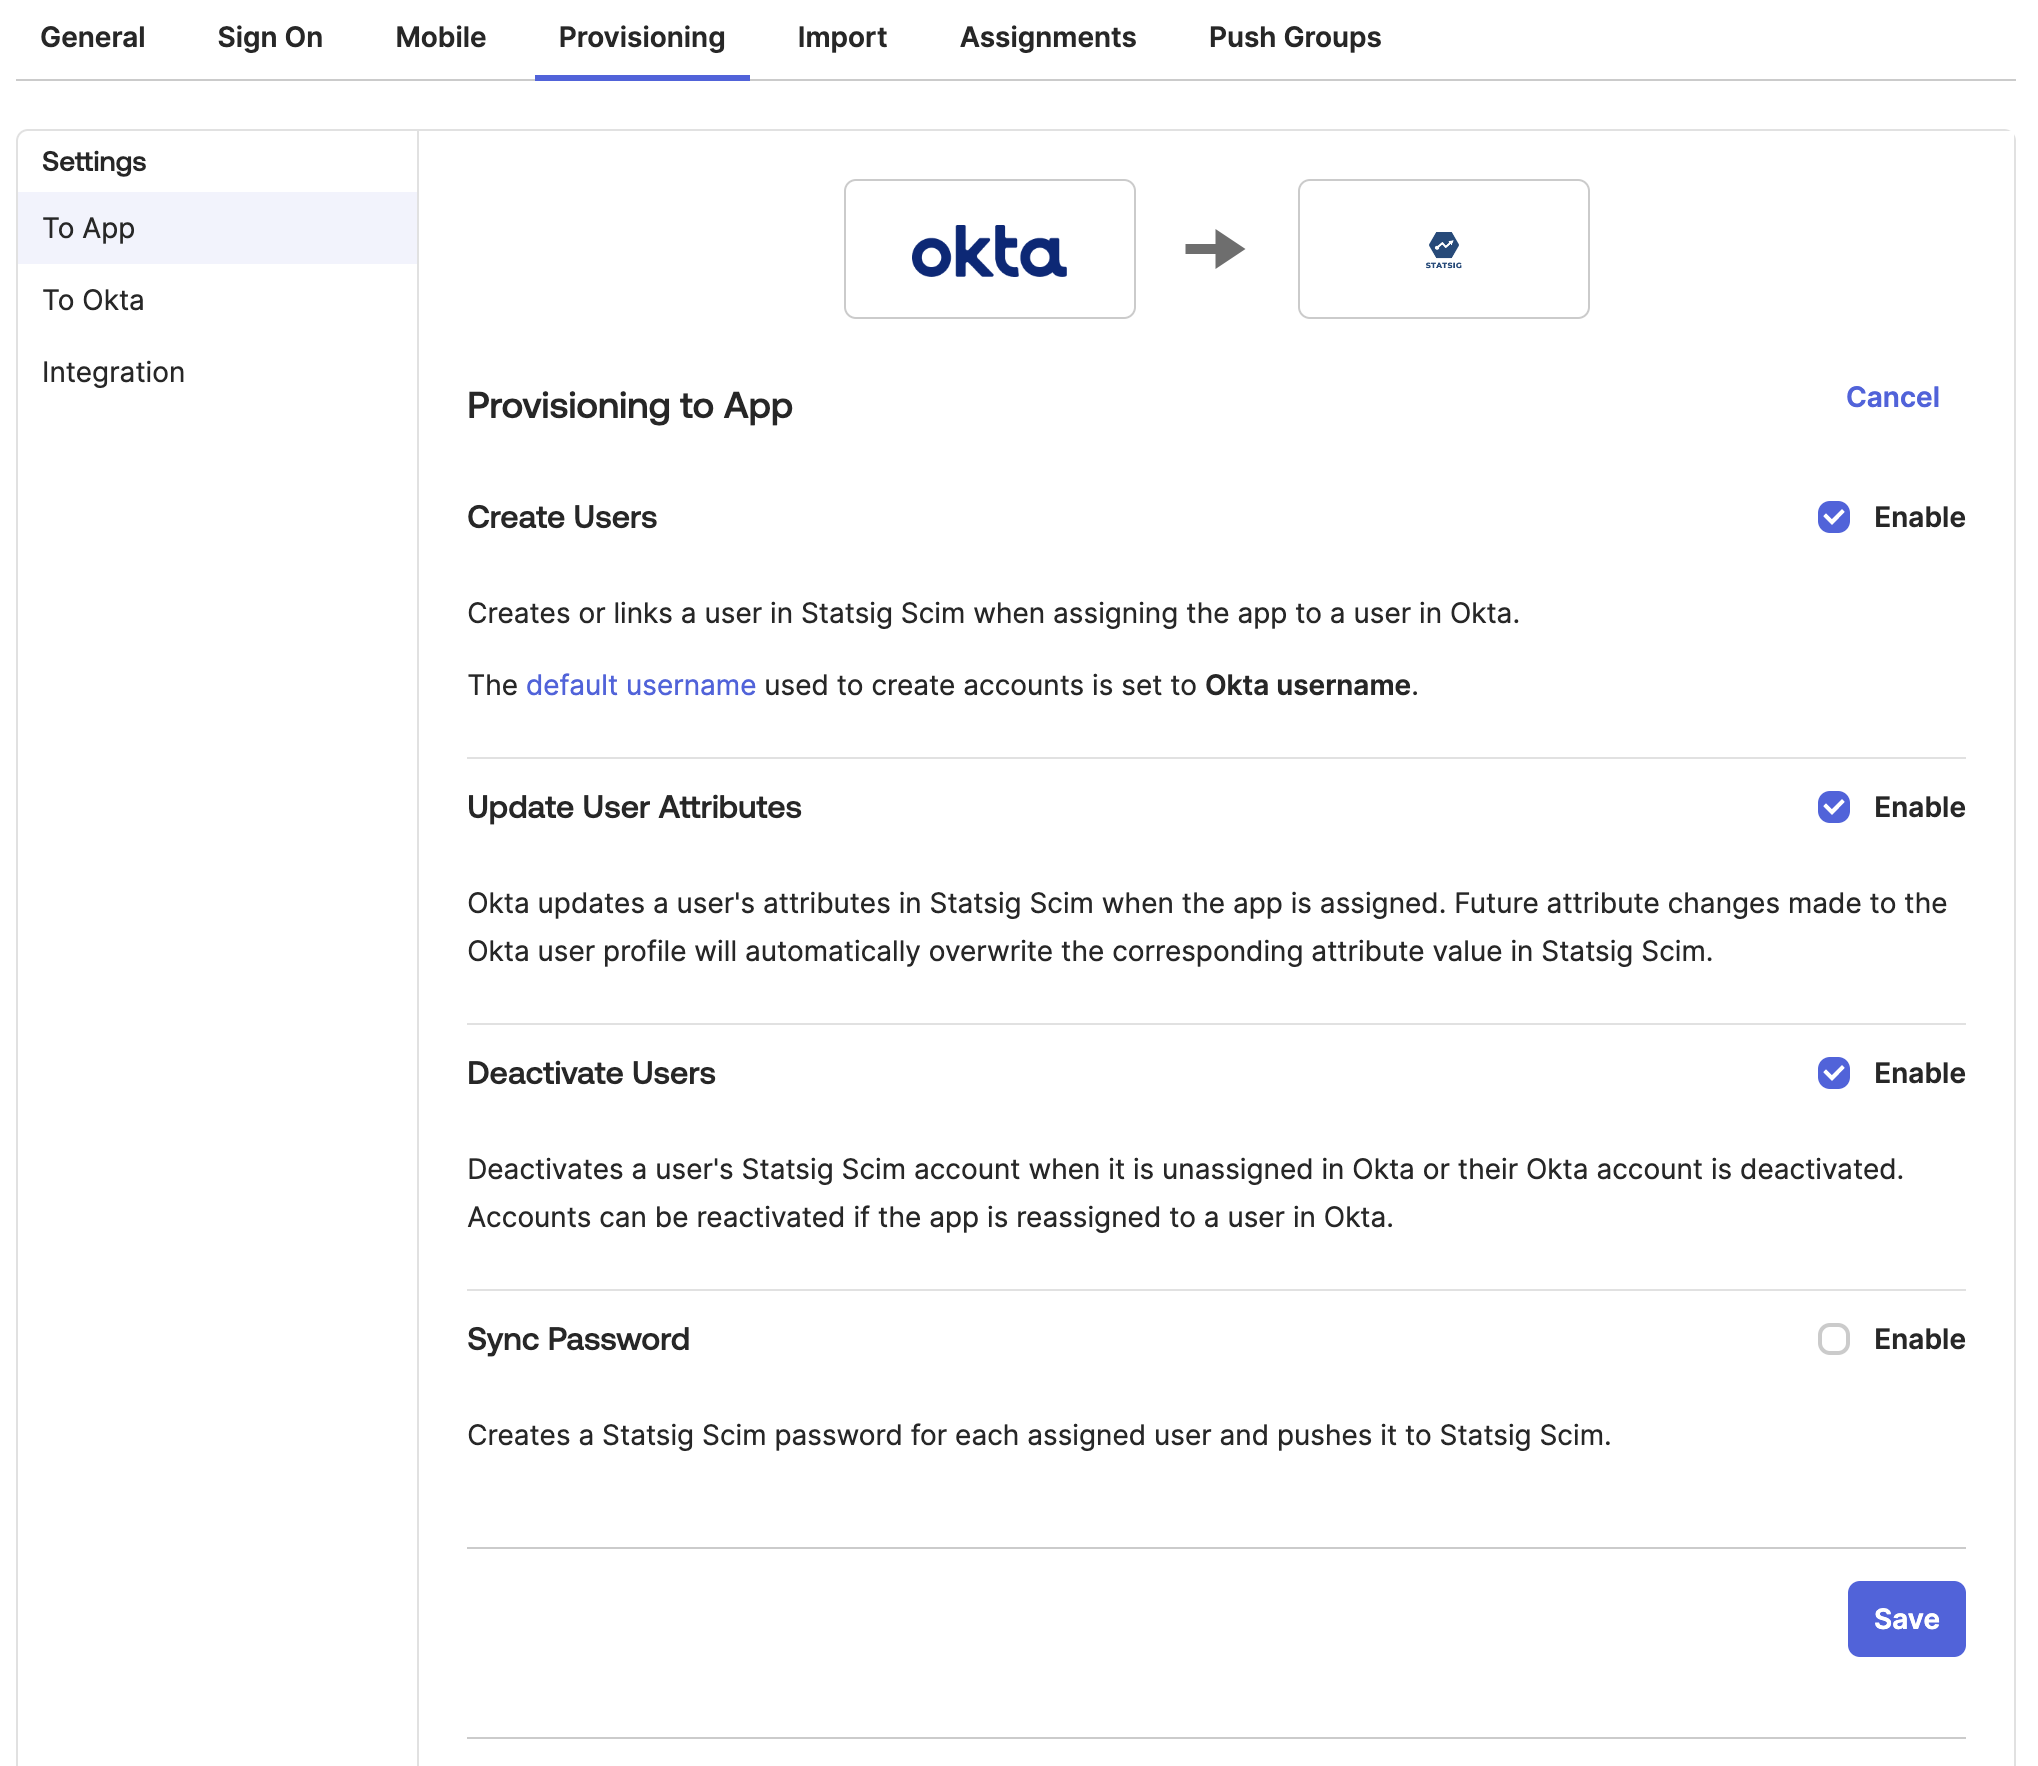This screenshot has width=2038, height=1766.
Task: Save the provisioning settings
Action: 1905,1618
